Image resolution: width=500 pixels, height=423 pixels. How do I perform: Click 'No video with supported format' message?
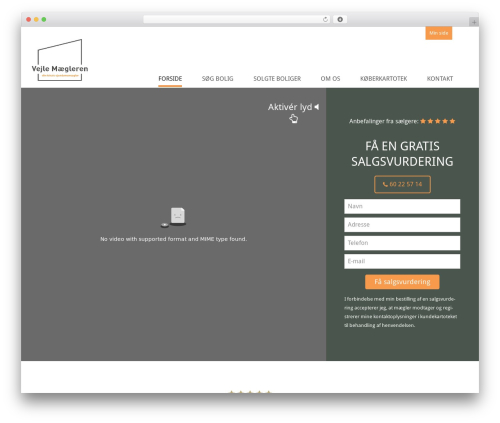(174, 239)
